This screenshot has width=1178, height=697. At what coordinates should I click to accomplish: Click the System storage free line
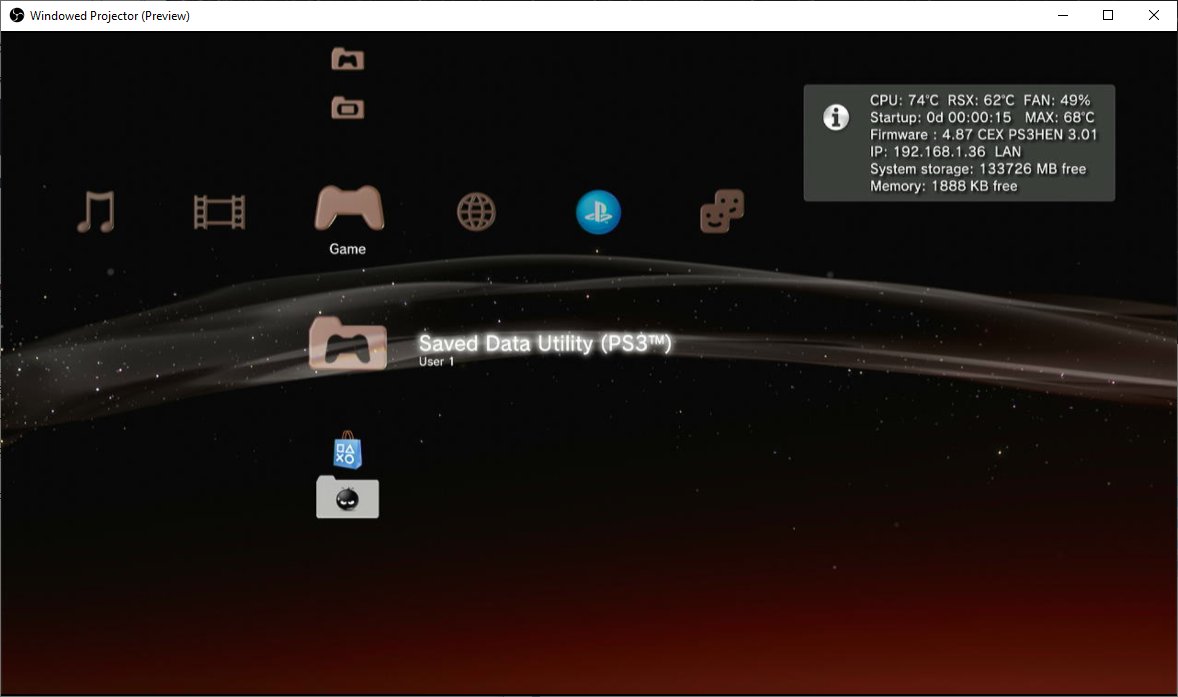[x=977, y=169]
